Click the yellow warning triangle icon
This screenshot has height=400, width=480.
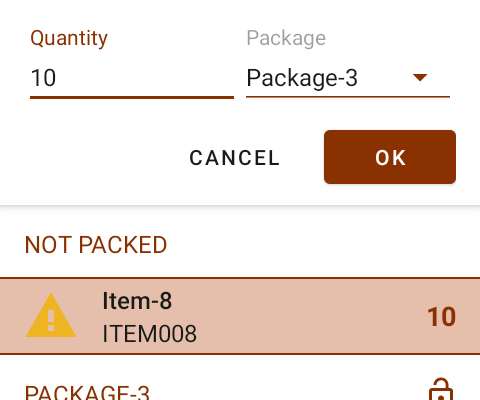51,315
